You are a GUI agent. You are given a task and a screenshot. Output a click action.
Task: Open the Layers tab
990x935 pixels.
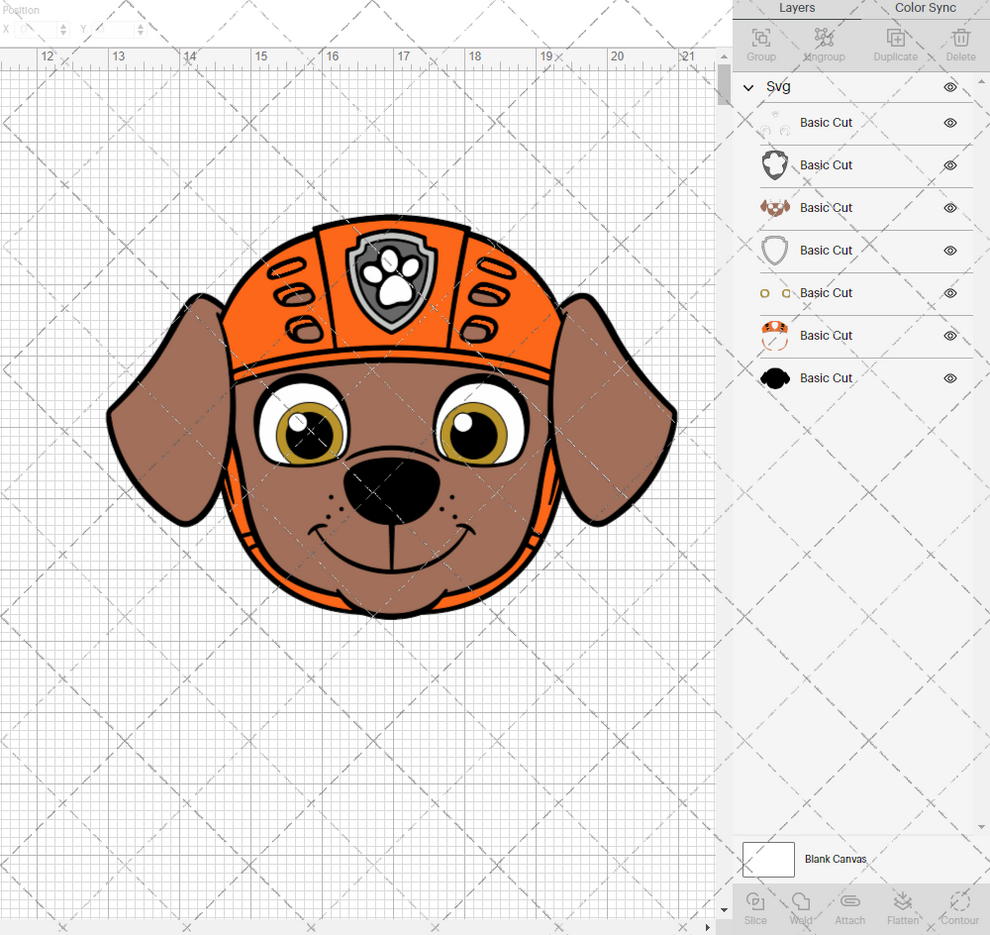pyautogui.click(x=797, y=8)
